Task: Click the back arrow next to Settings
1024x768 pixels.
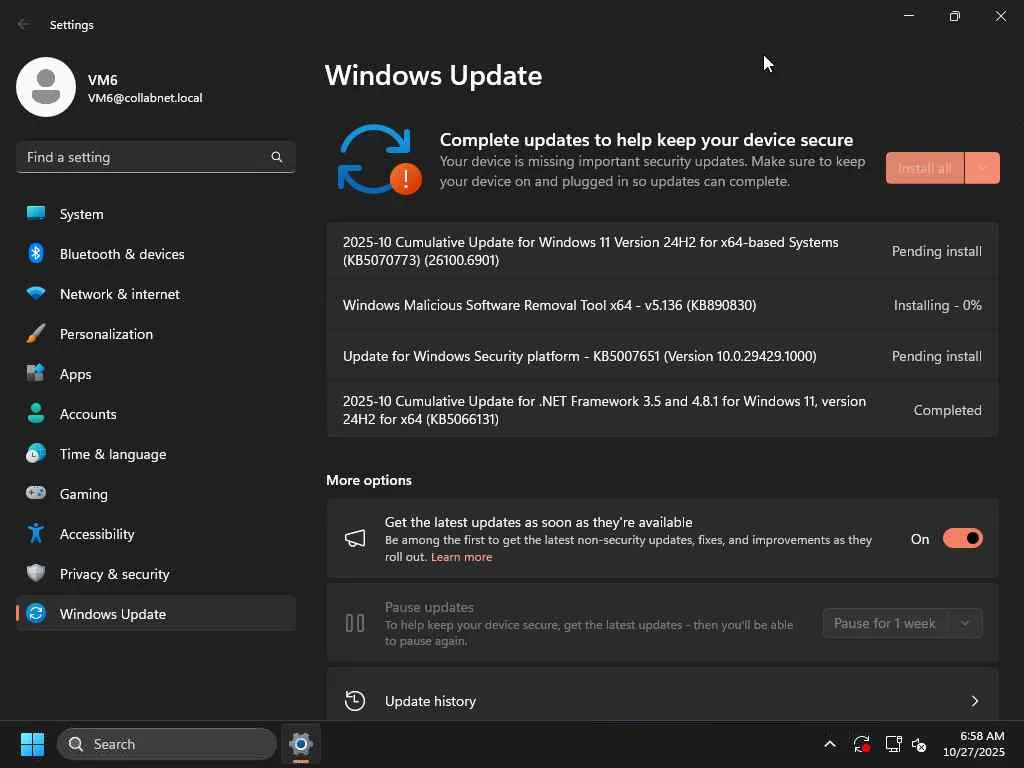Action: click(24, 24)
